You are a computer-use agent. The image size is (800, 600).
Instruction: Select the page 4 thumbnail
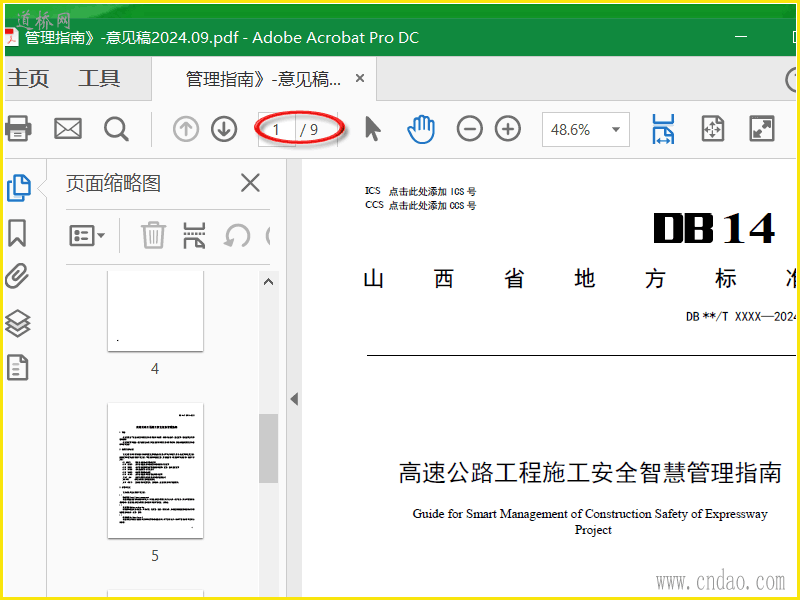click(x=155, y=311)
